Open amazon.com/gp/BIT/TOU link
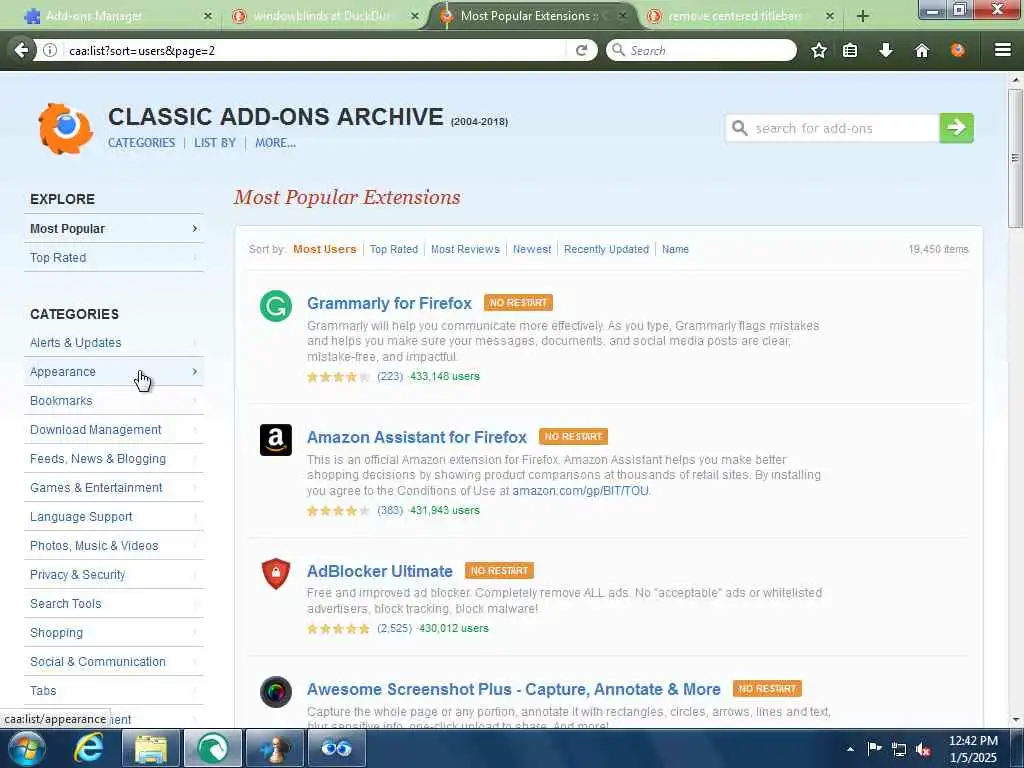The width and height of the screenshot is (1024, 768). point(581,490)
